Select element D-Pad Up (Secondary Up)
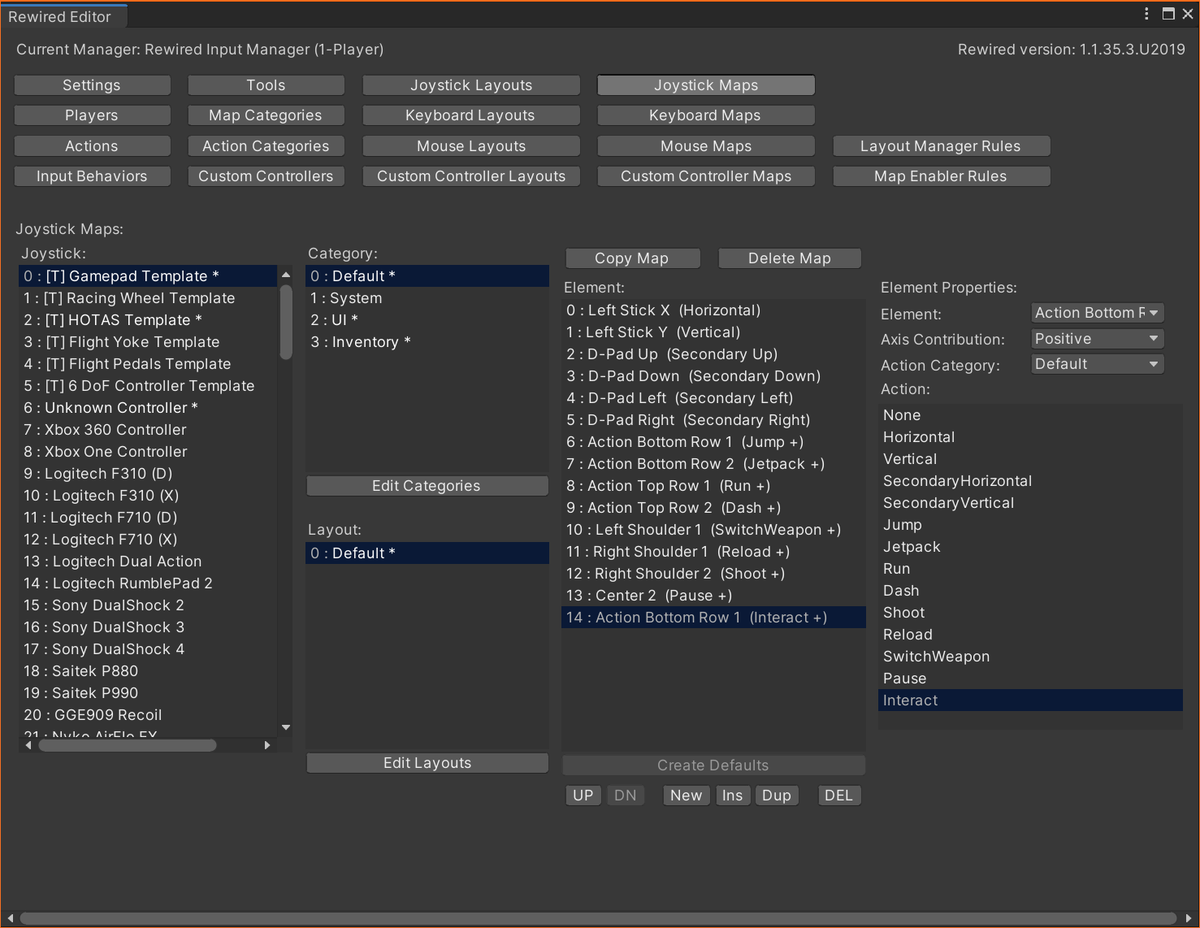 (x=714, y=354)
